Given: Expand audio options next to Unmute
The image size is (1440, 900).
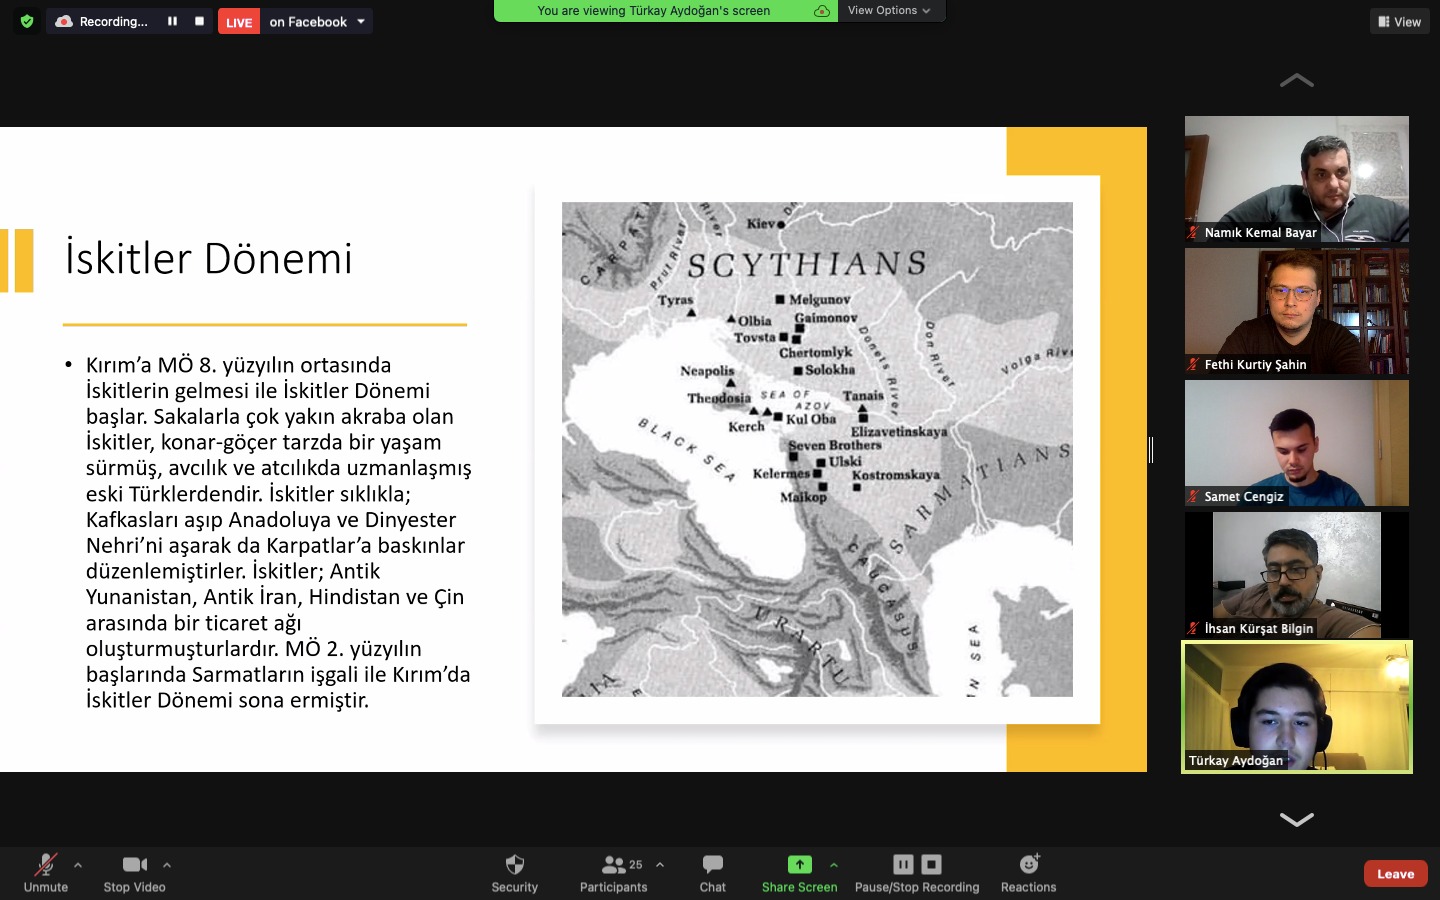Looking at the screenshot, I should (x=78, y=865).
